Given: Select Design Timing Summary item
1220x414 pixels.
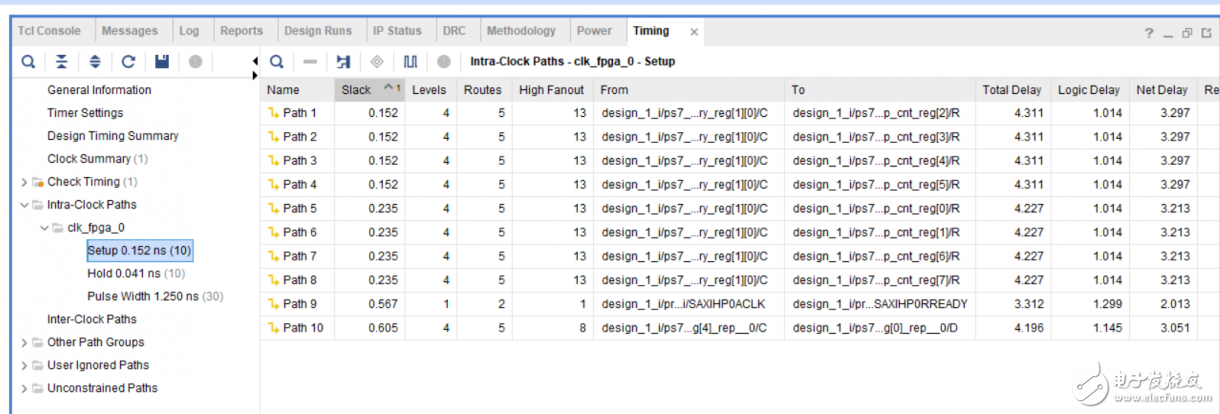Looking at the screenshot, I should pos(112,136).
